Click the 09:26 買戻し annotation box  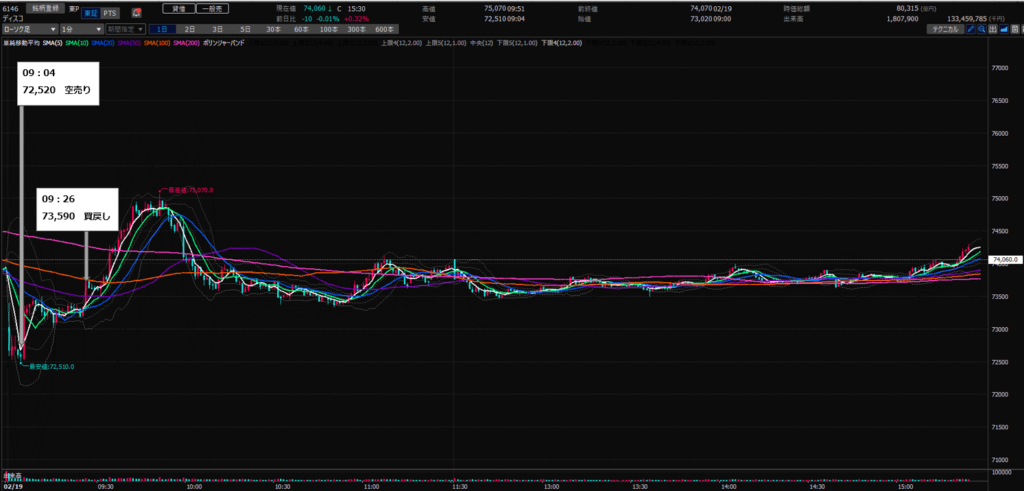[78, 207]
